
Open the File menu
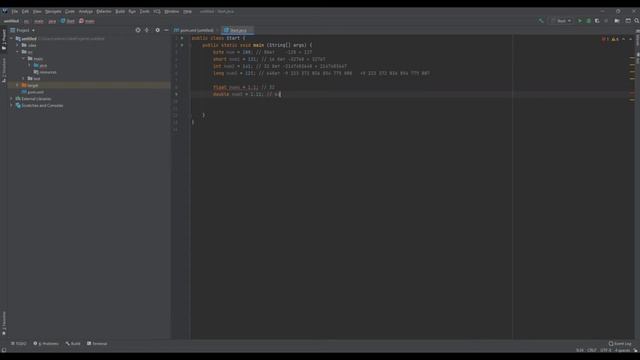[x=15, y=11]
